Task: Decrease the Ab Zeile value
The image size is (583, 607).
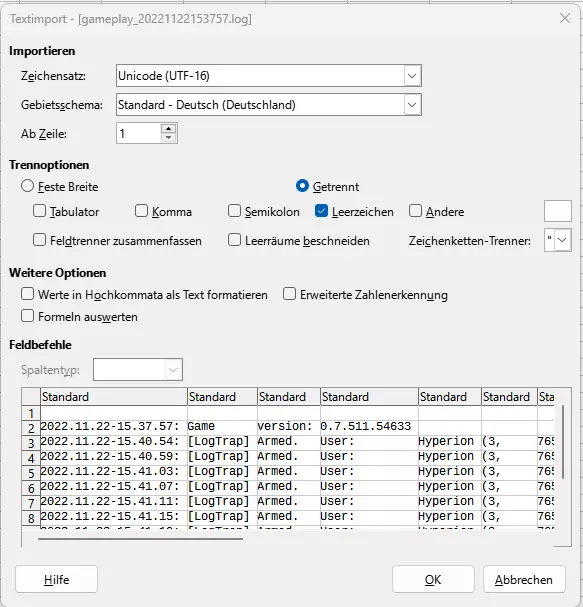Action: point(168,138)
